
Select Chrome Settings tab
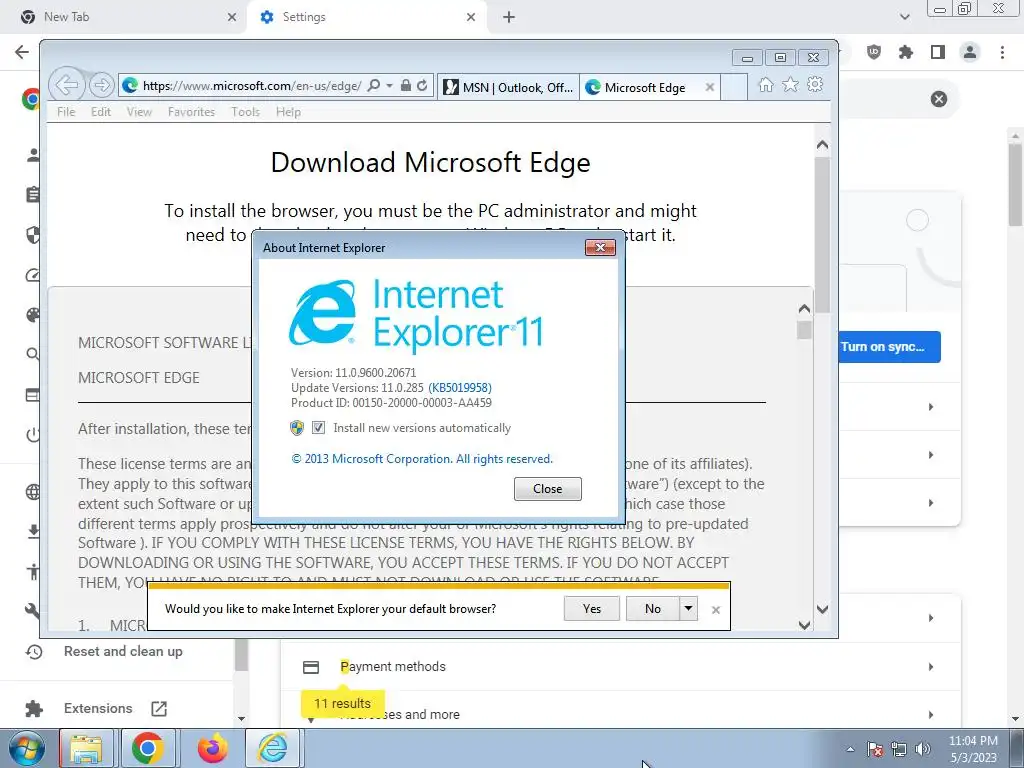366,17
